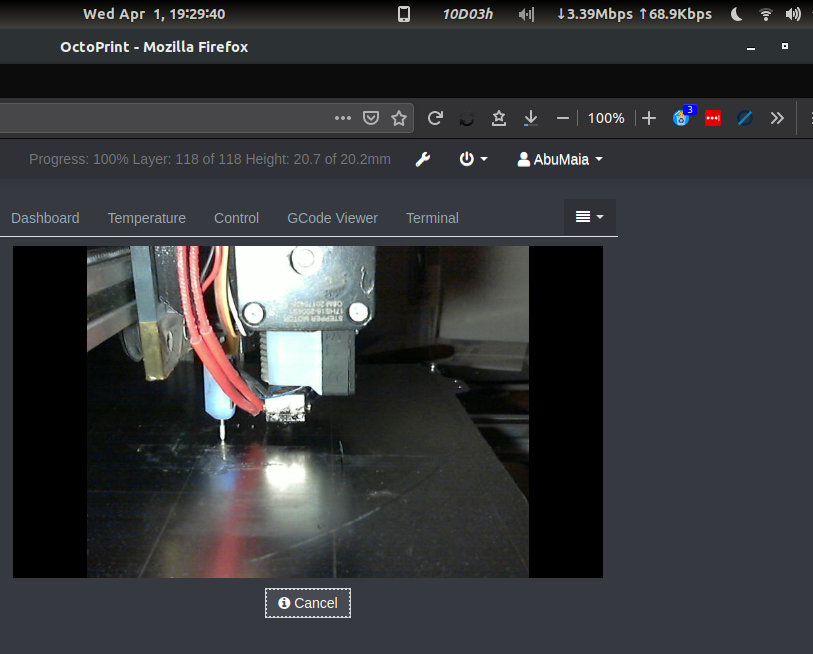
Task: Zoom the page in with the plus button
Action: [649, 118]
